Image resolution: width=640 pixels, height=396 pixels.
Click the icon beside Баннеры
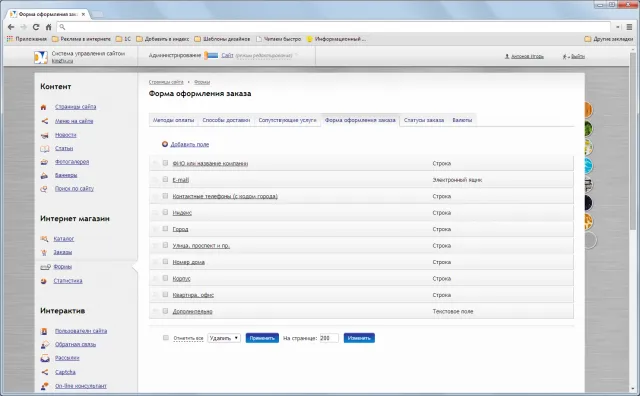44,176
